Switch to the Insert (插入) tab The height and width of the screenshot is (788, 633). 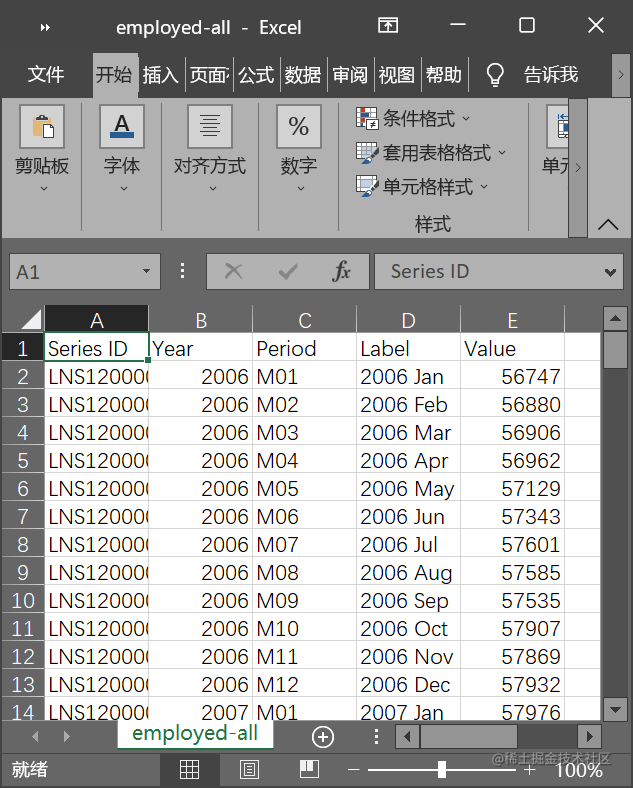click(x=160, y=75)
